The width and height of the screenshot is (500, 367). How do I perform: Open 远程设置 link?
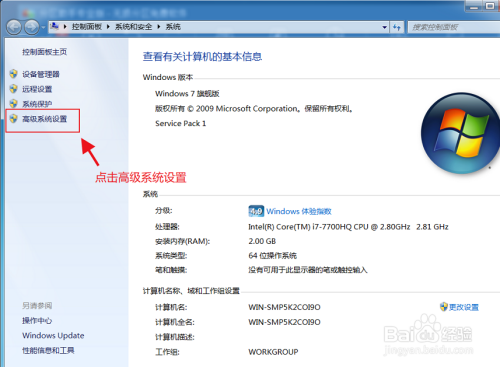tap(37, 89)
